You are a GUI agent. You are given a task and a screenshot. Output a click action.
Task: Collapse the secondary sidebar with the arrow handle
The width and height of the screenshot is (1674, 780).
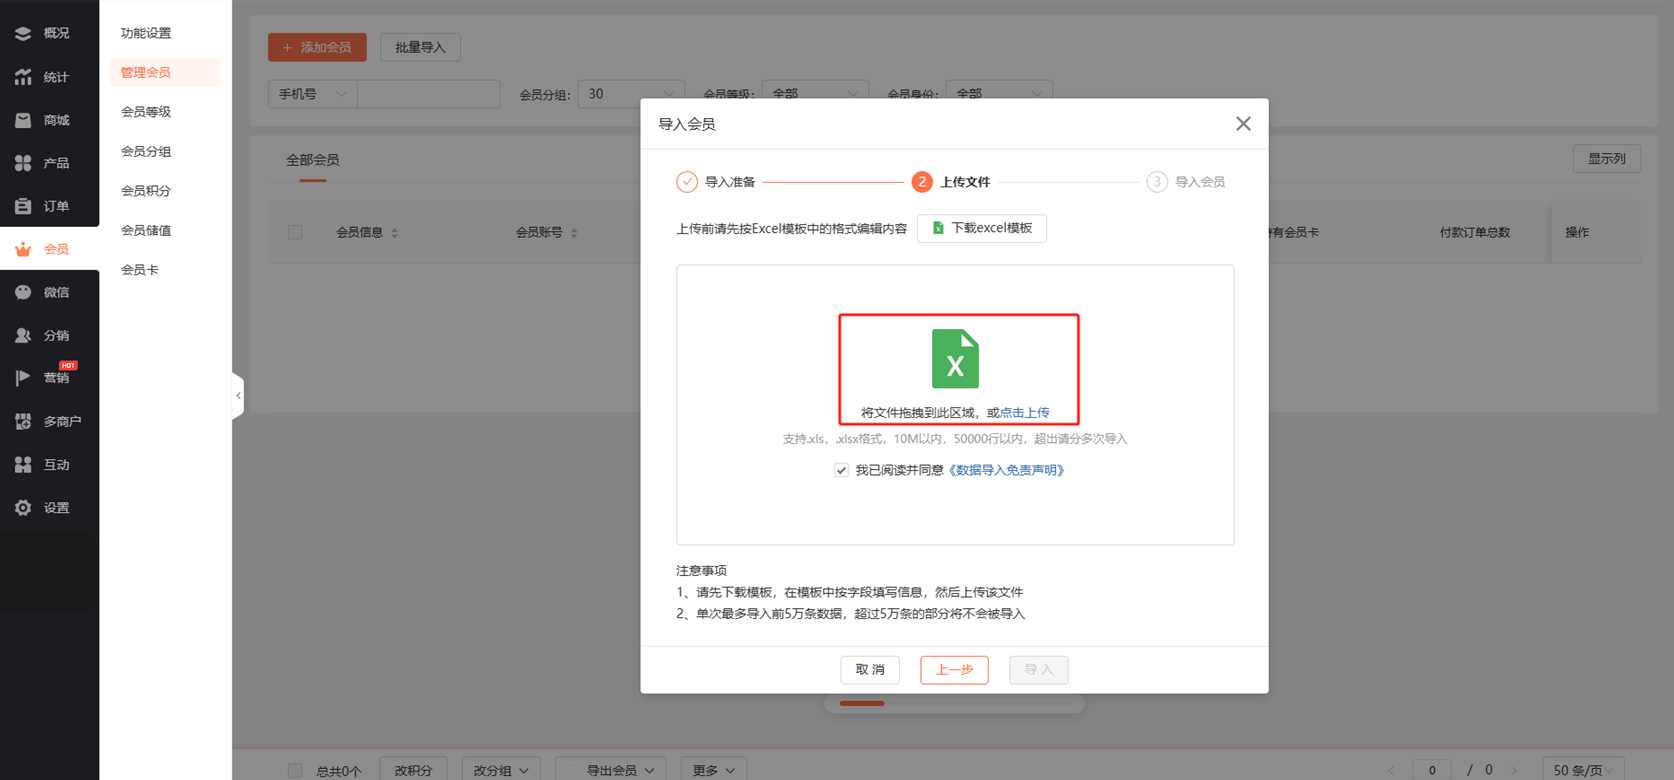(x=238, y=396)
